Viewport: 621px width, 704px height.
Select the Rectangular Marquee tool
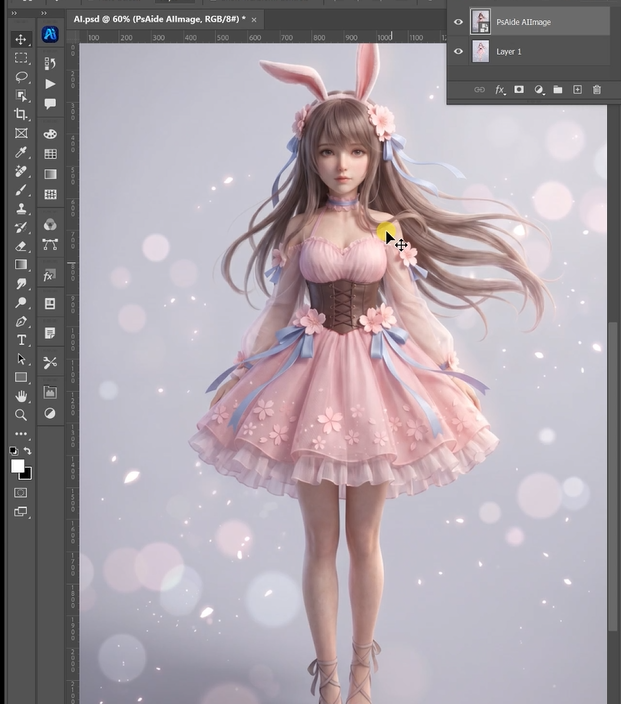tap(21, 58)
